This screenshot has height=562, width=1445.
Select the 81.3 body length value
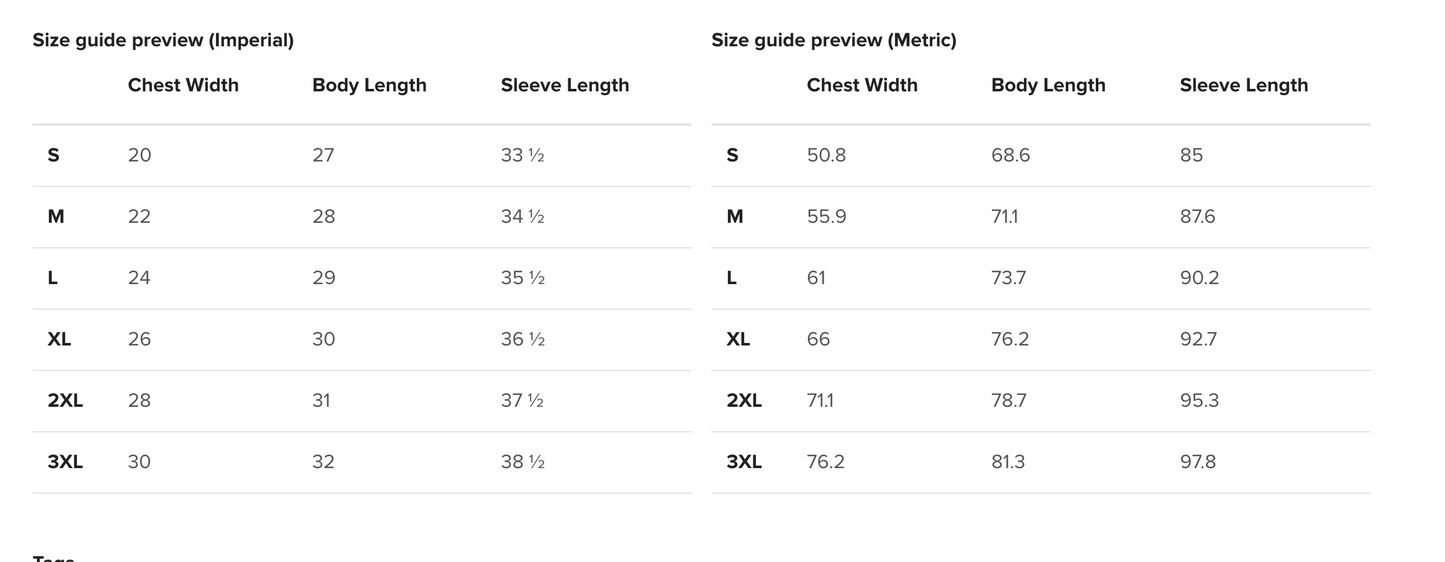[1008, 462]
